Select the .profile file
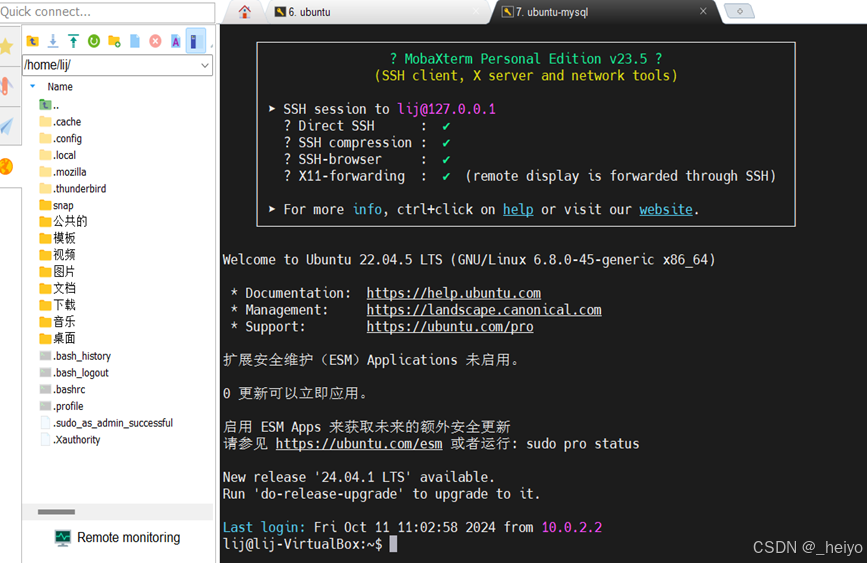 coord(61,406)
